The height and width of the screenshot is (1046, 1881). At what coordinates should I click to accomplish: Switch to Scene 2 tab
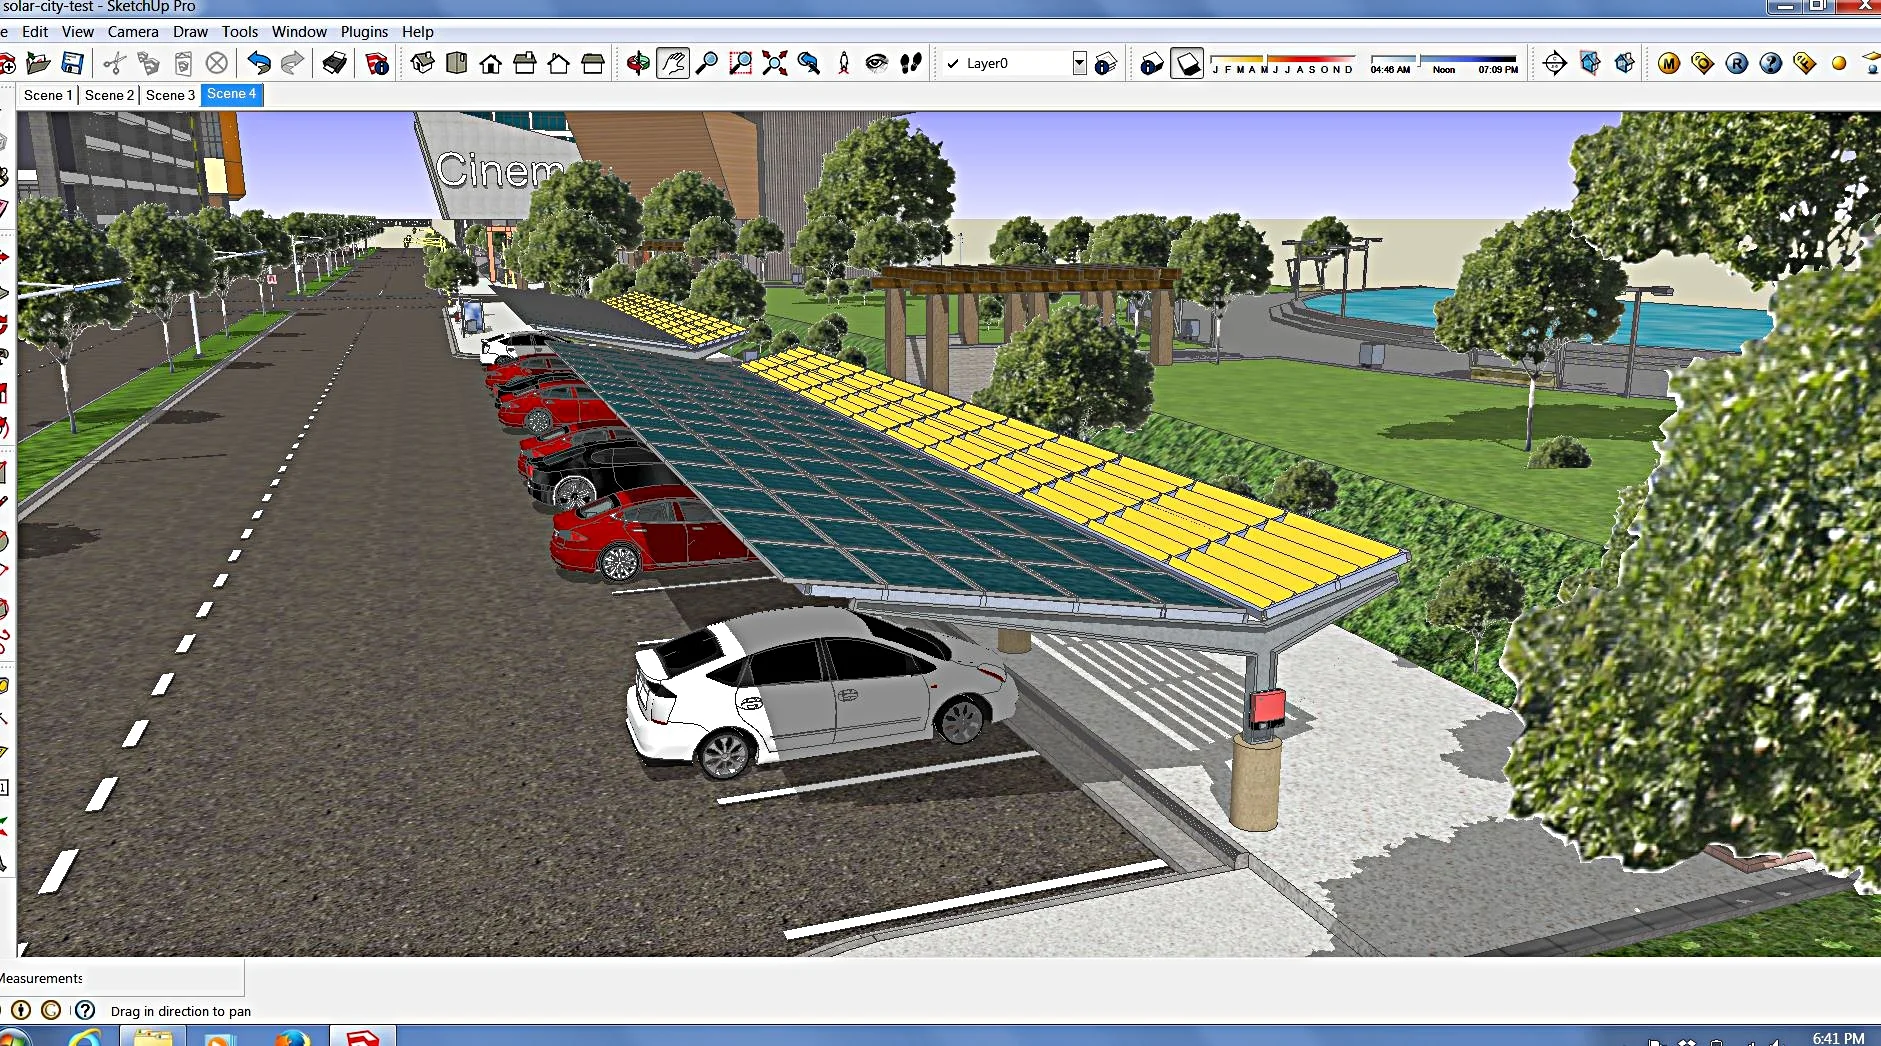(109, 95)
